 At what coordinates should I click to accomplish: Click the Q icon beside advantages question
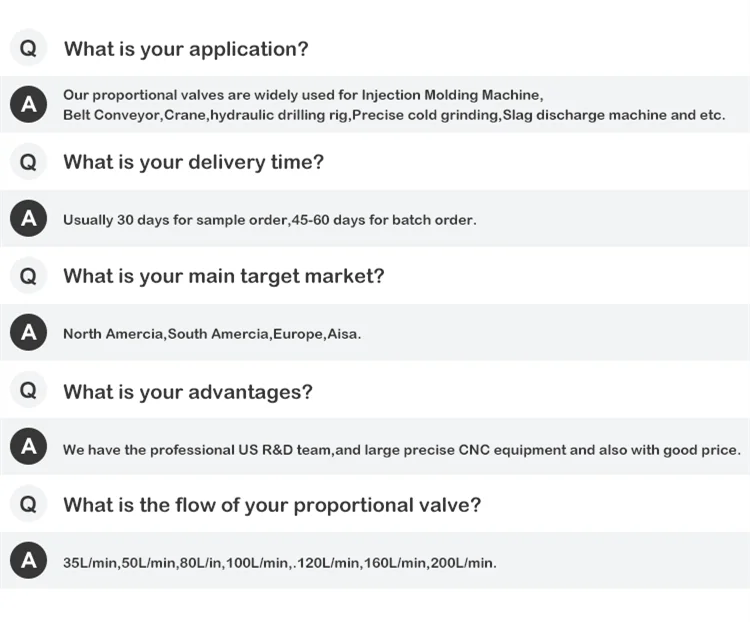[28, 391]
